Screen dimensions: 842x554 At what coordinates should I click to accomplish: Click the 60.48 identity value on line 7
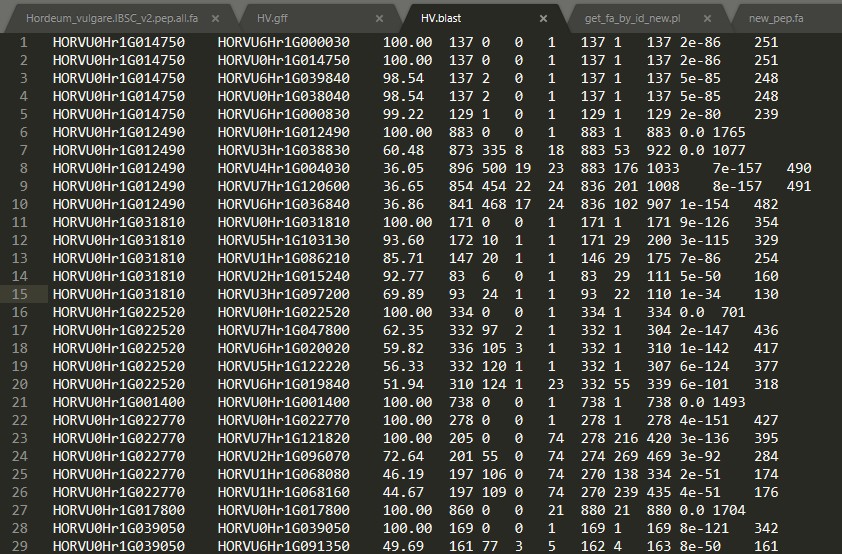[403, 150]
